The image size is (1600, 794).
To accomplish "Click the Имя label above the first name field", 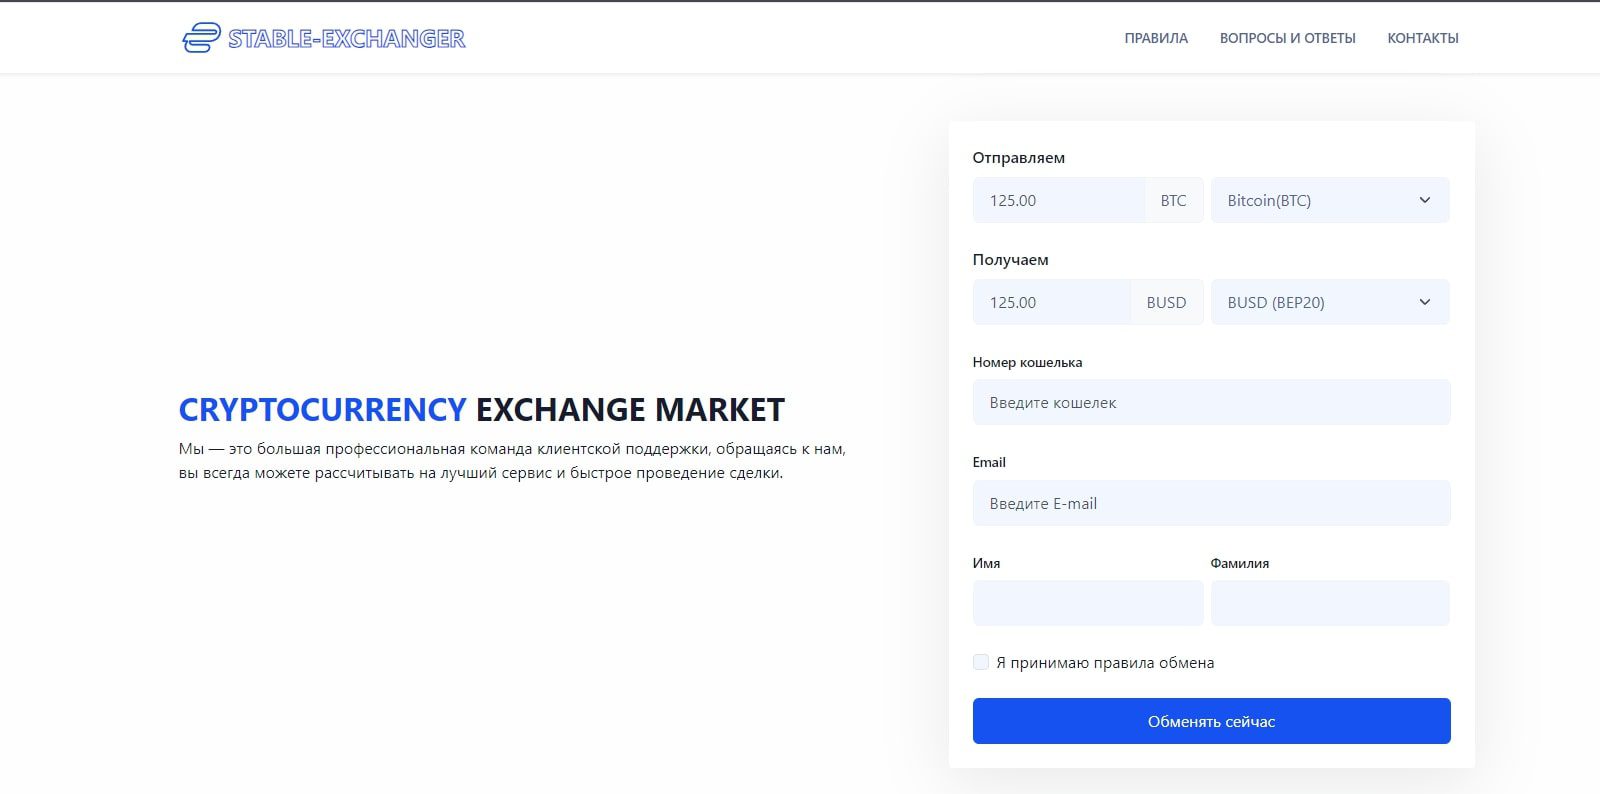I will (986, 563).
